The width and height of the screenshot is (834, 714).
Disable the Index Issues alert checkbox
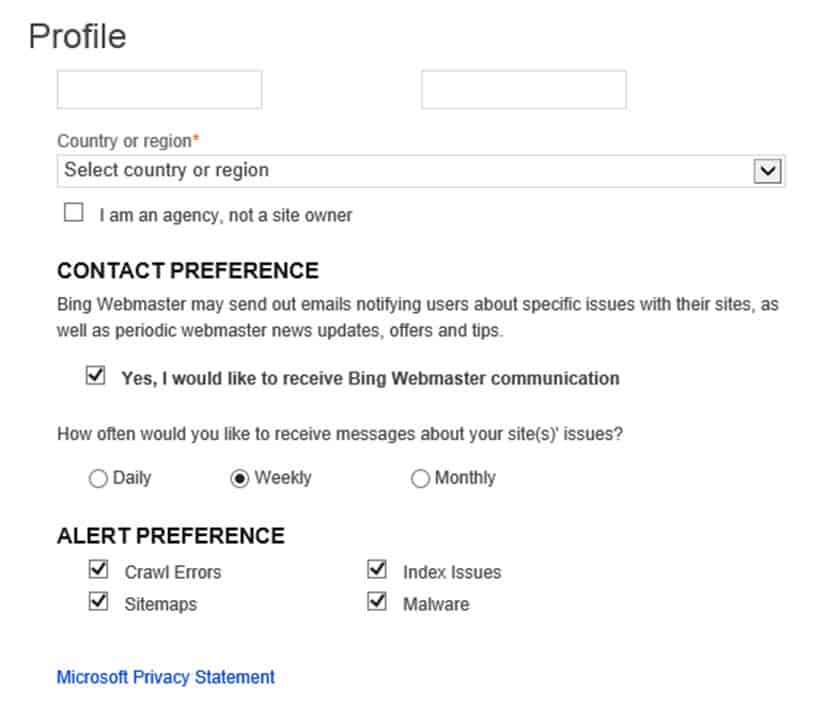coord(377,569)
